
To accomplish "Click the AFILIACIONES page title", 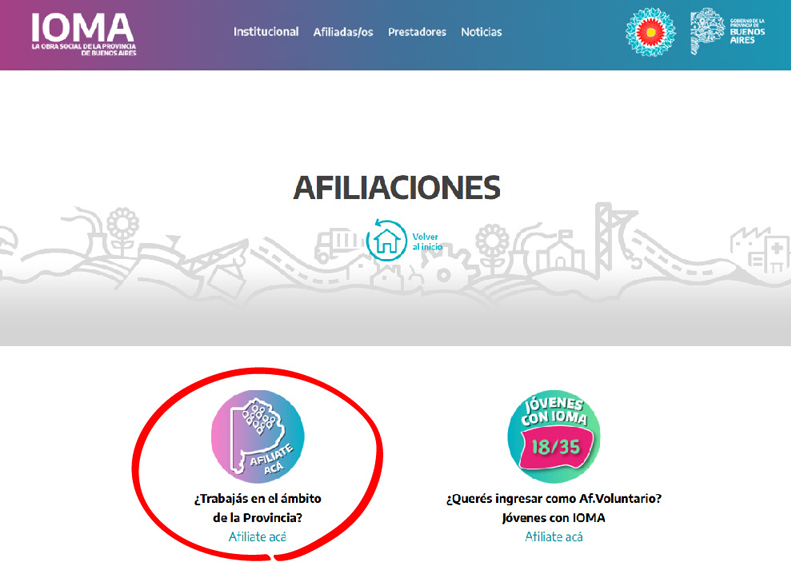I will coord(397,188).
